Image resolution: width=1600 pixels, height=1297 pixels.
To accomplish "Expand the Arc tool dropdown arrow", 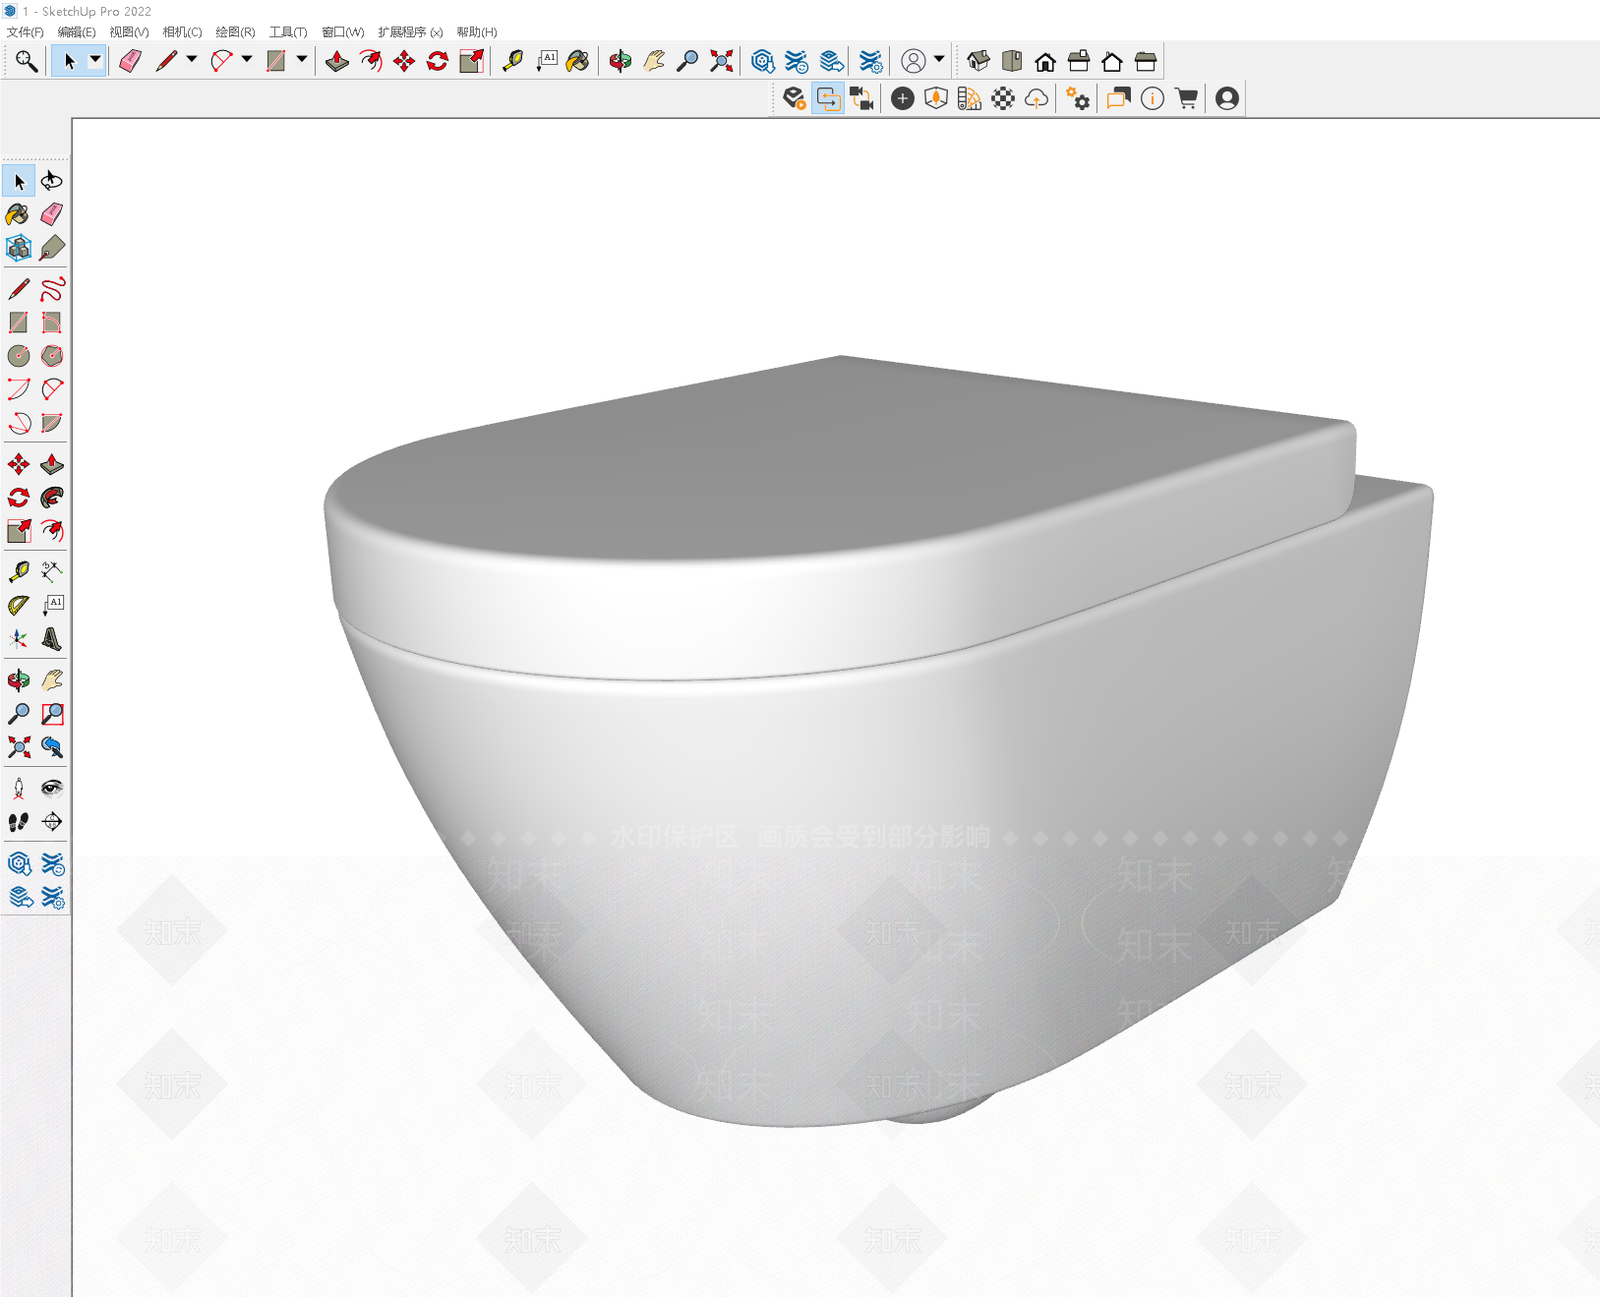I will point(246,60).
